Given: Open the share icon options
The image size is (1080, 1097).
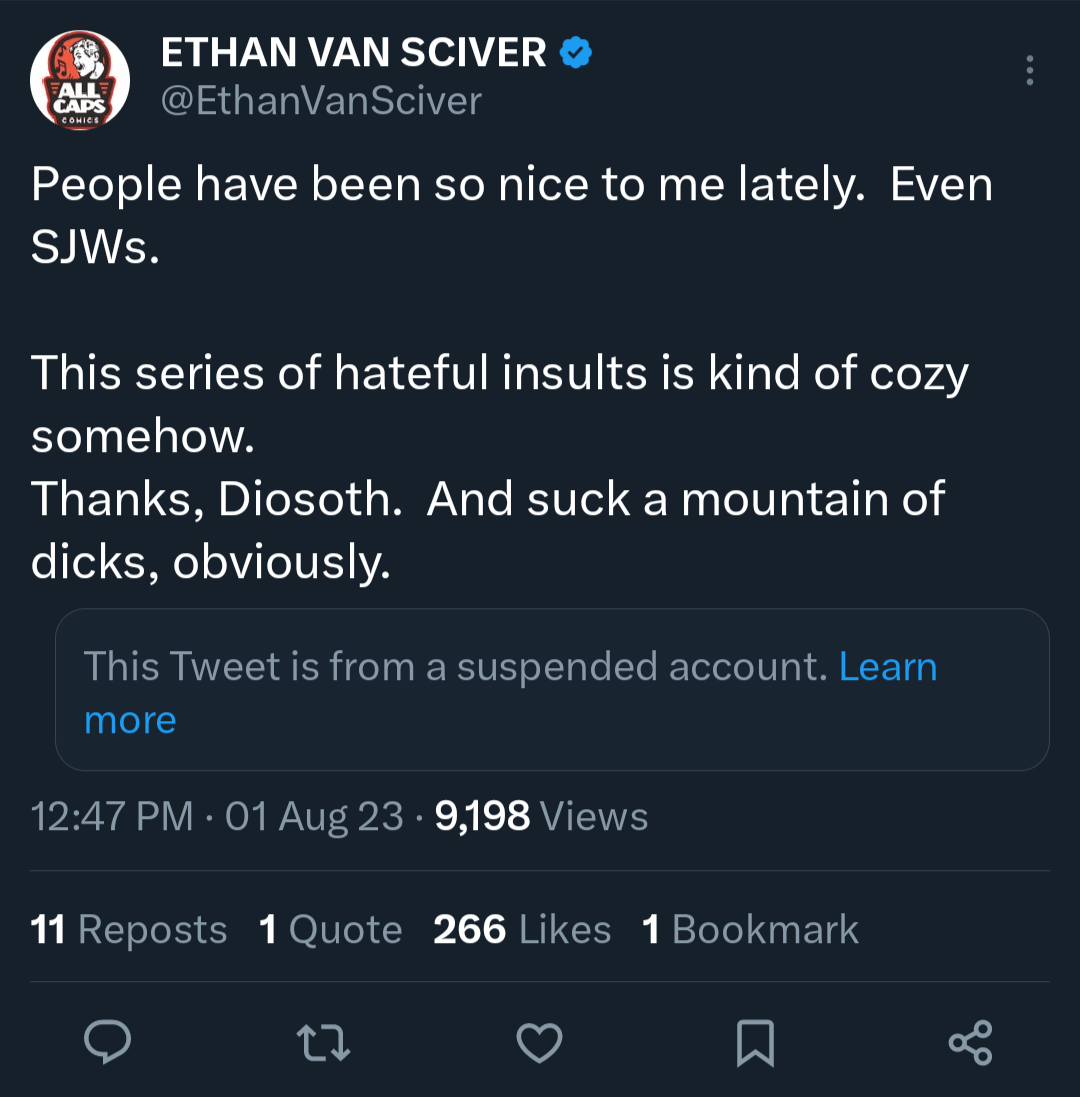Looking at the screenshot, I should pos(970,1042).
